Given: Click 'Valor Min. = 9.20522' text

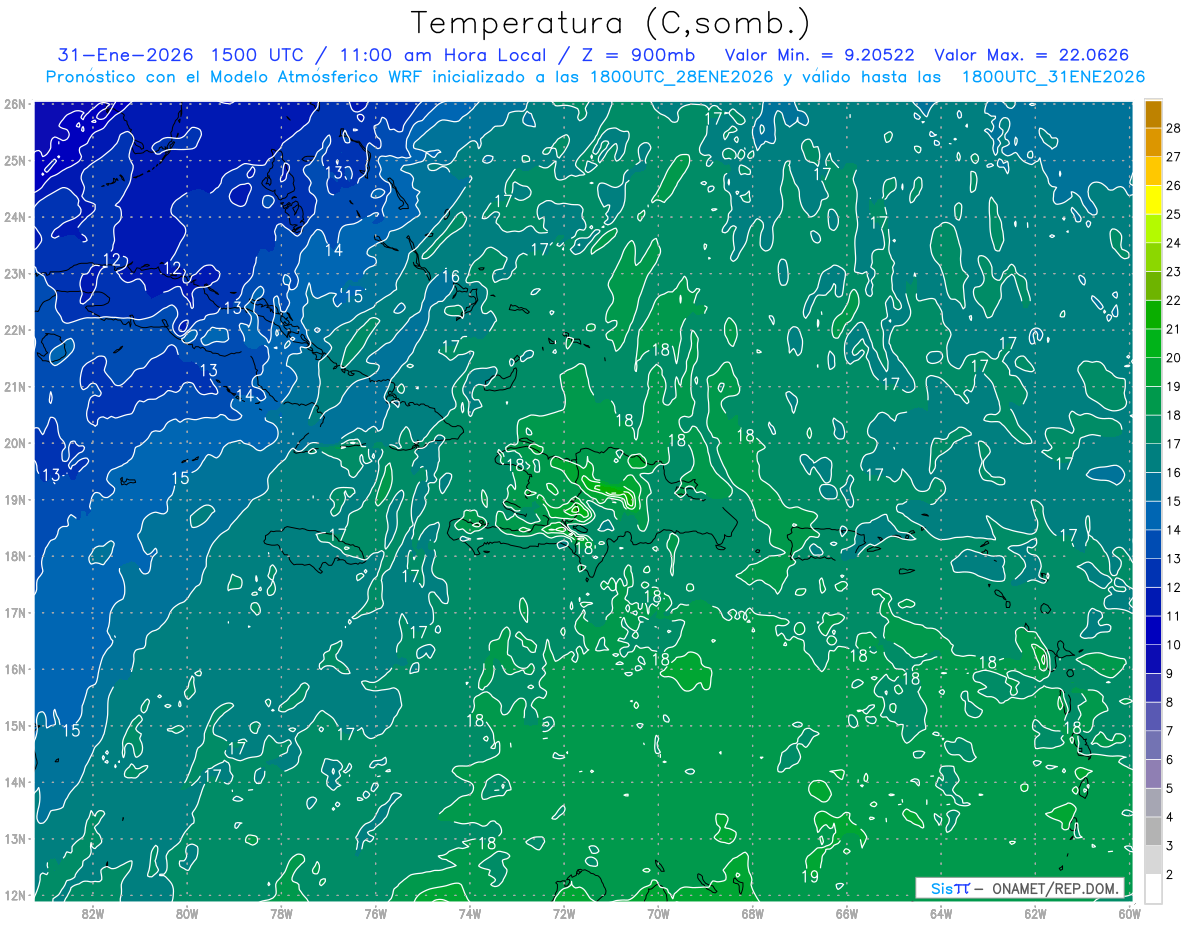Looking at the screenshot, I should (822, 54).
